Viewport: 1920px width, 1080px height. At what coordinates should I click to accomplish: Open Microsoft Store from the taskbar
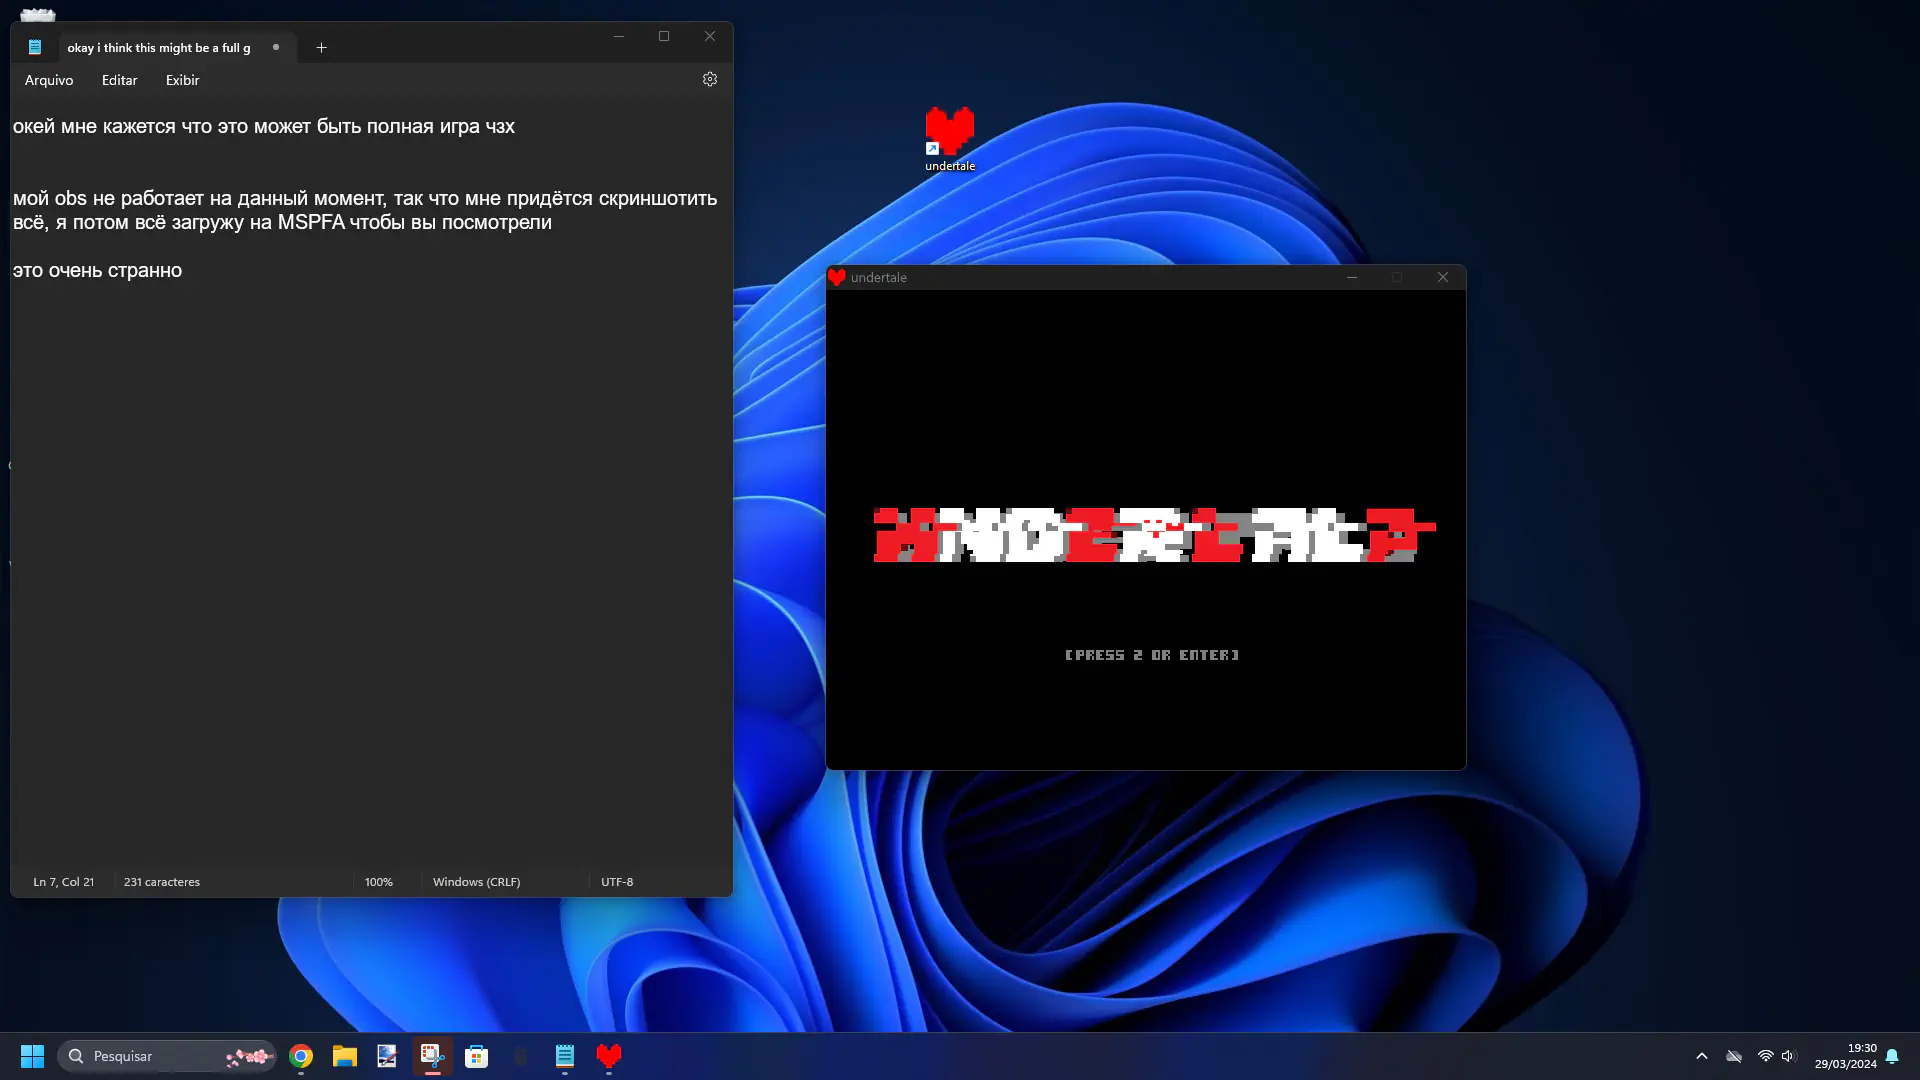click(477, 1056)
